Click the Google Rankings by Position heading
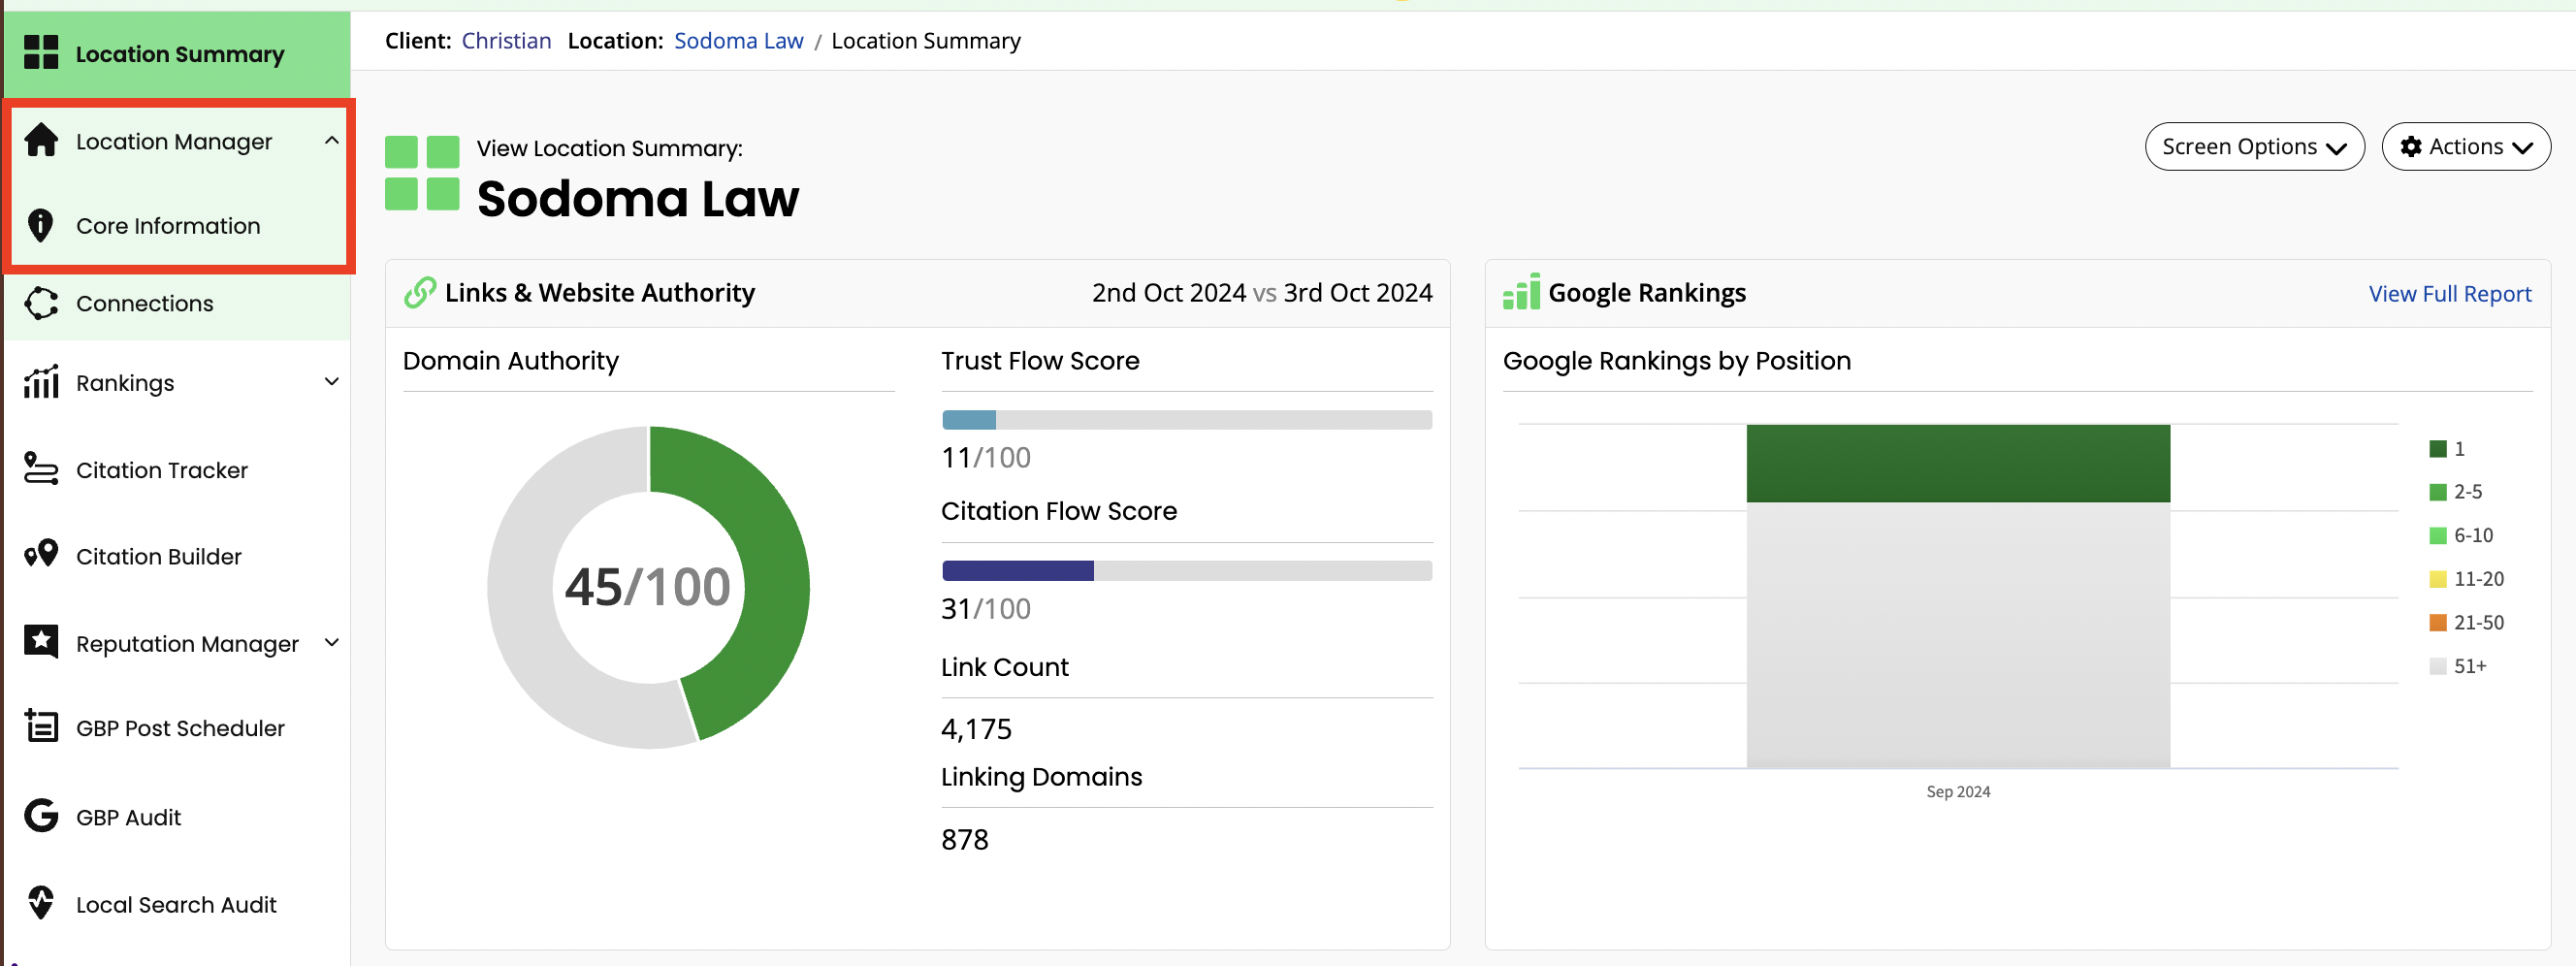 click(1676, 361)
